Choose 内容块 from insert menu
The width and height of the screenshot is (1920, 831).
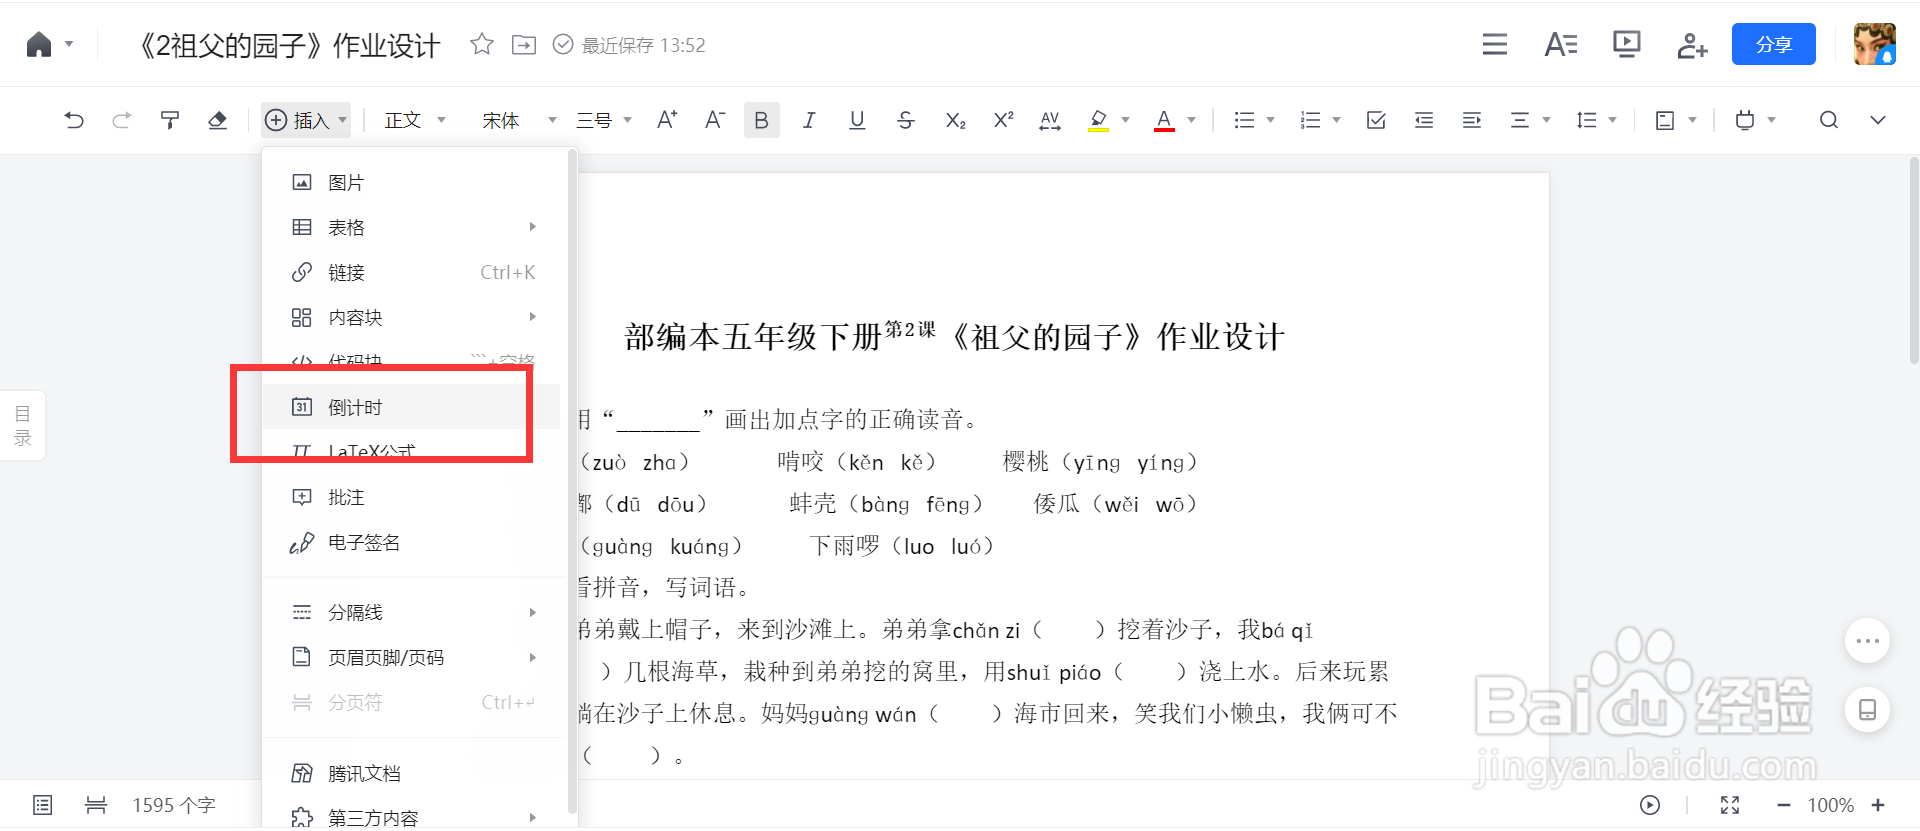(x=411, y=317)
